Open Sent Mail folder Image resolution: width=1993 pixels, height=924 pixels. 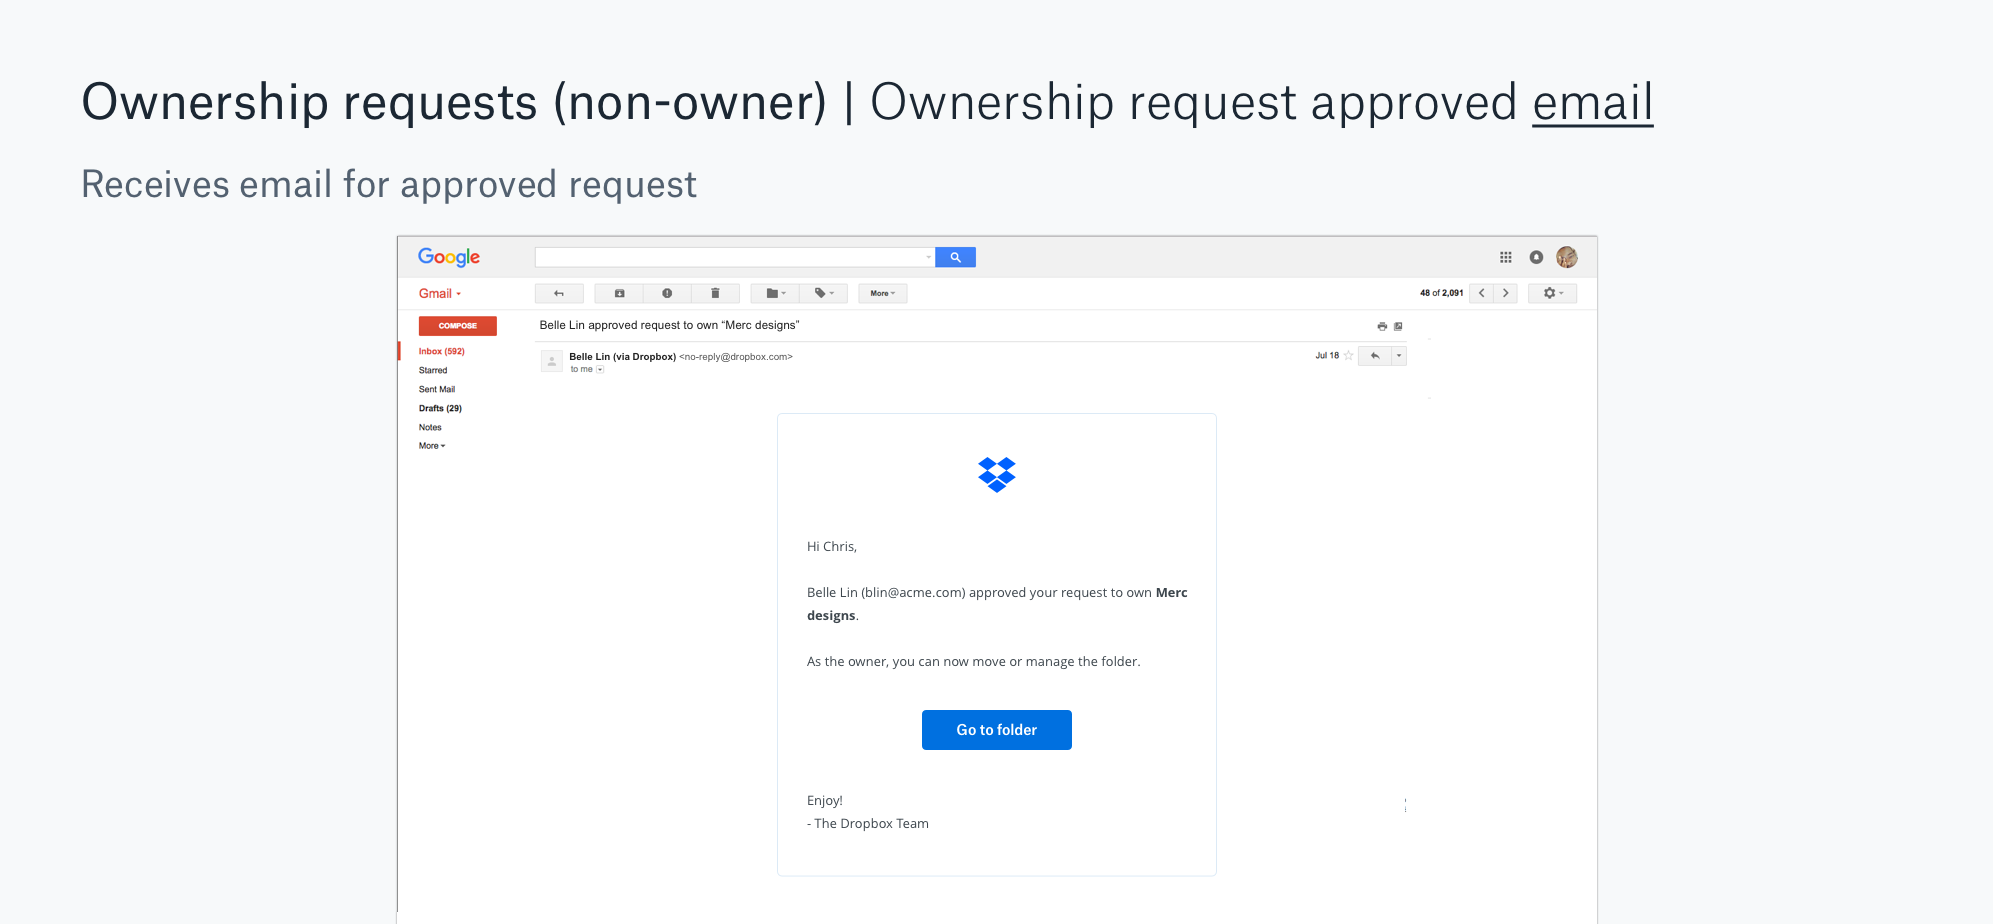(x=437, y=389)
